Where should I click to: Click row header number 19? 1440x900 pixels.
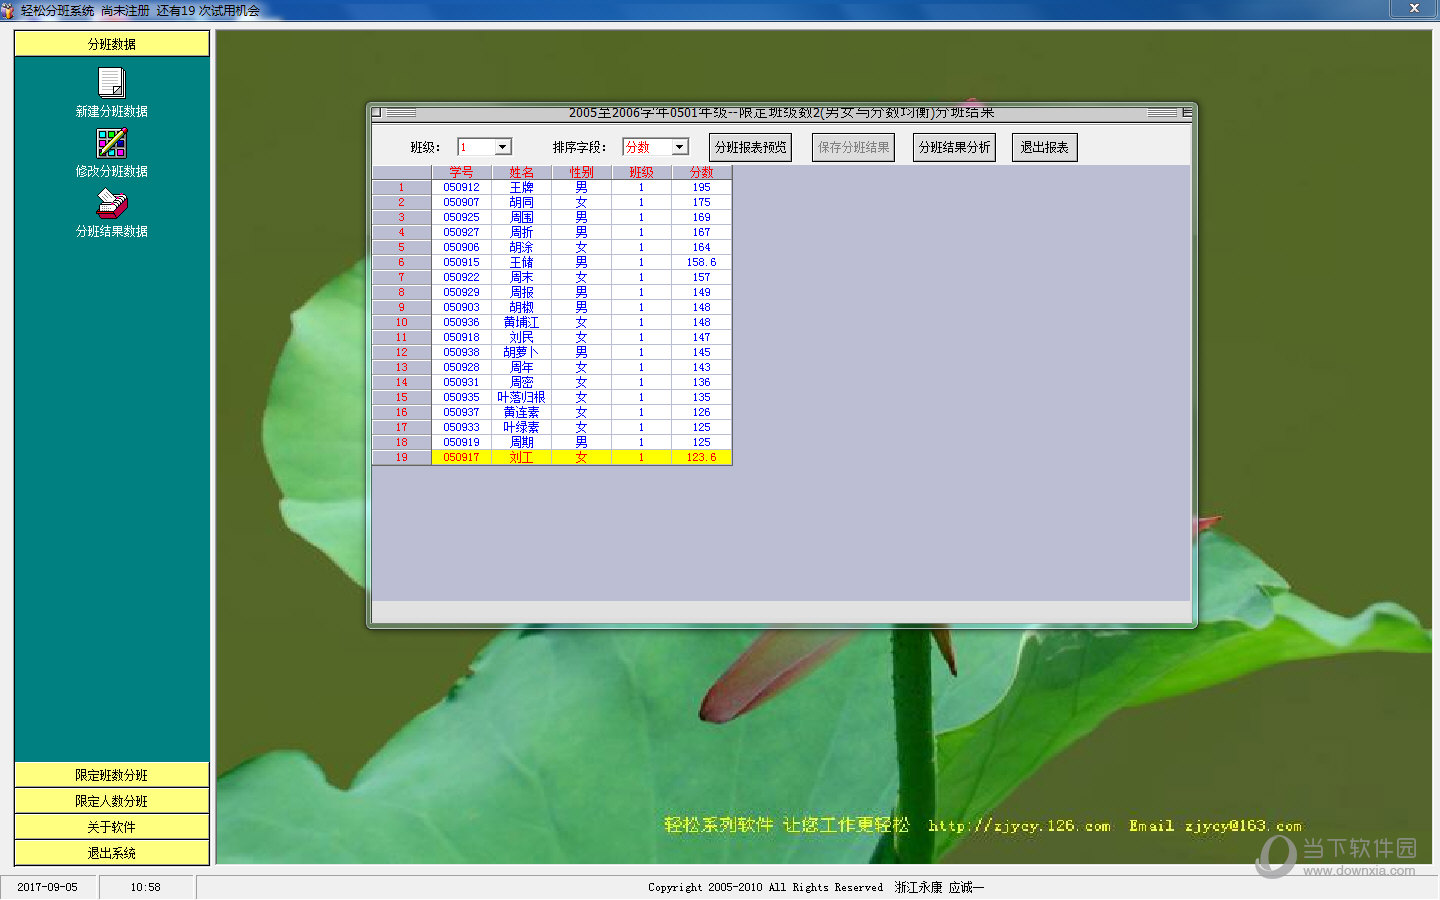click(401, 457)
